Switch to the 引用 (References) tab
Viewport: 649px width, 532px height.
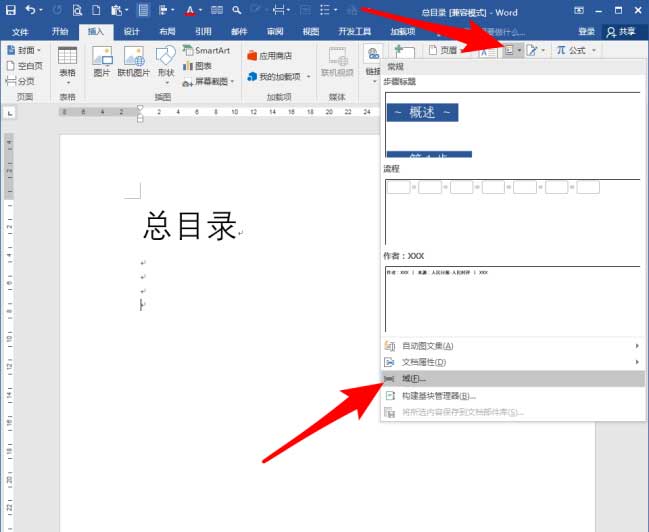pyautogui.click(x=203, y=31)
